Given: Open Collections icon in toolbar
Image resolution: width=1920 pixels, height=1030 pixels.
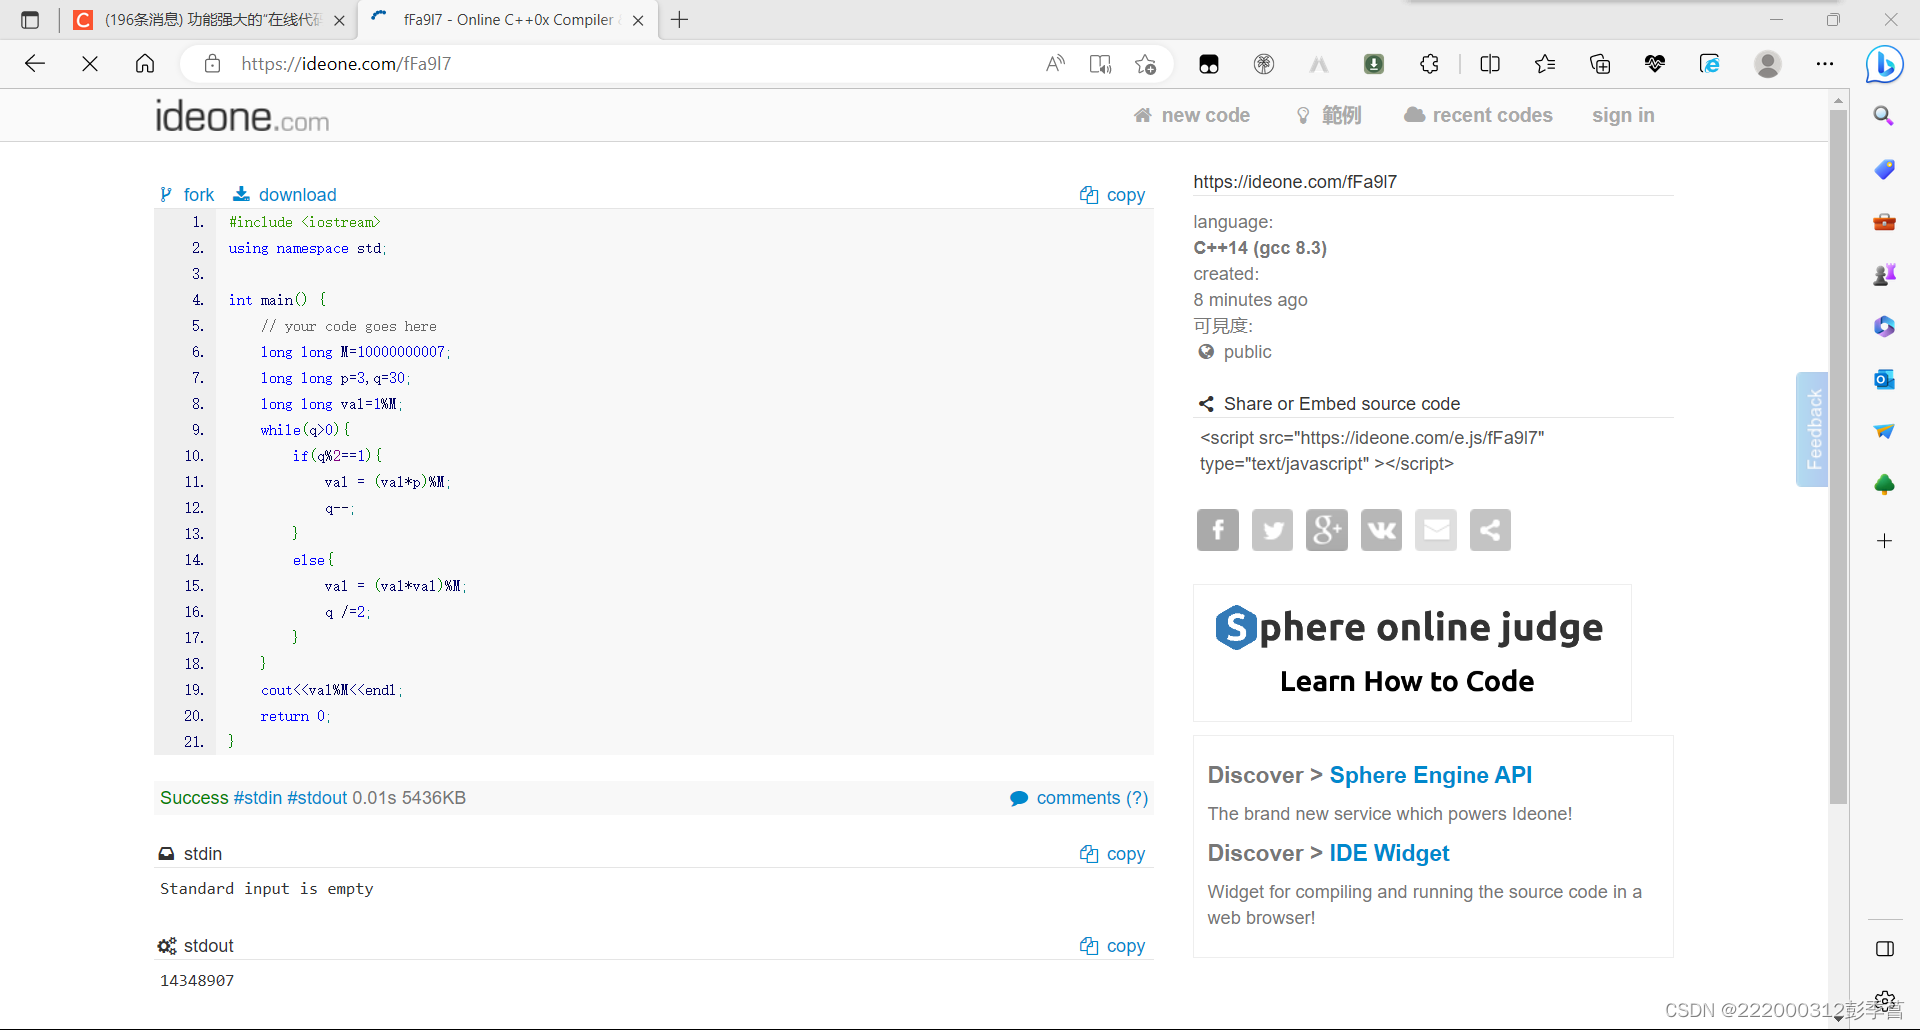Looking at the screenshot, I should tap(1600, 64).
